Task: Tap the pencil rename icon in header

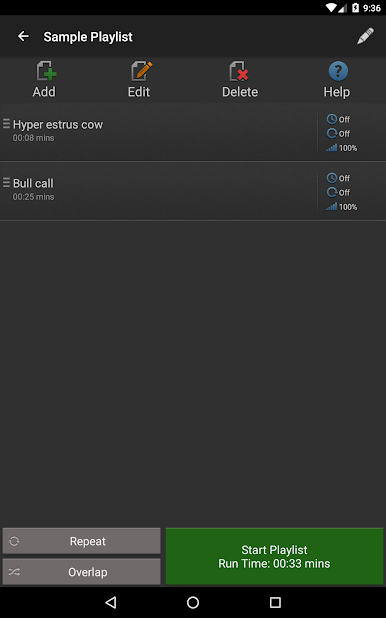Action: point(365,36)
